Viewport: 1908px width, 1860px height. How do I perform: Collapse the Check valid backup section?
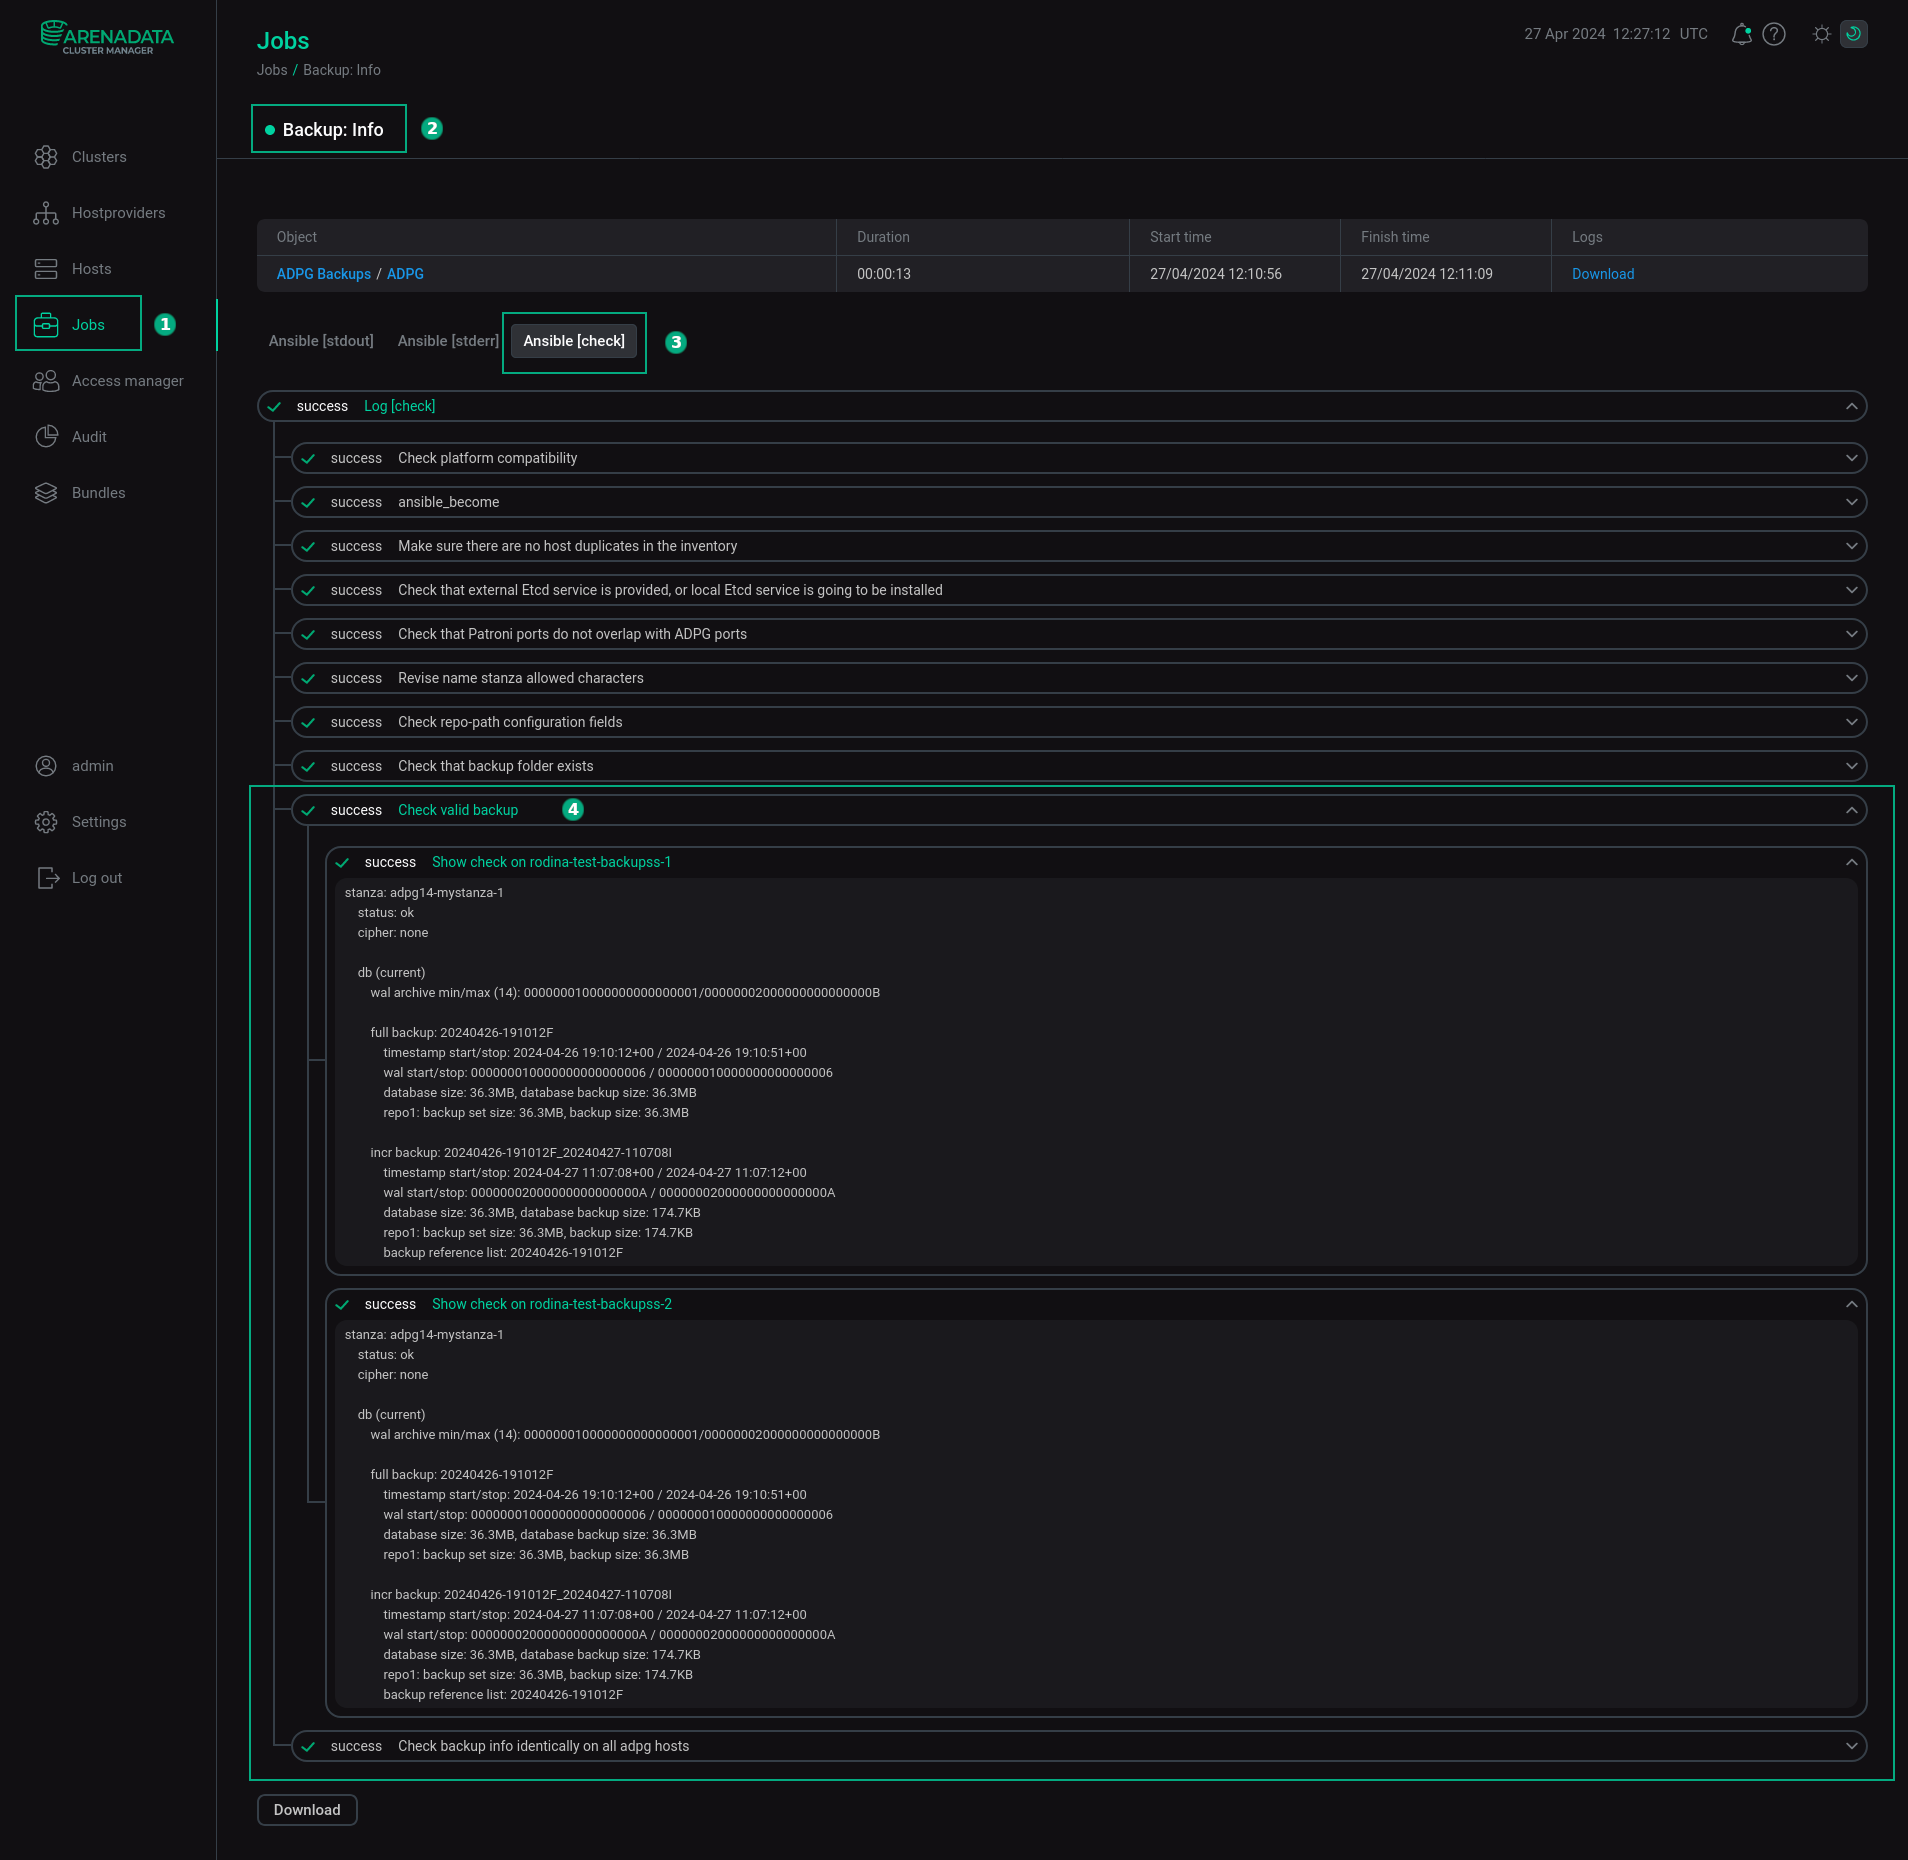coord(1851,810)
